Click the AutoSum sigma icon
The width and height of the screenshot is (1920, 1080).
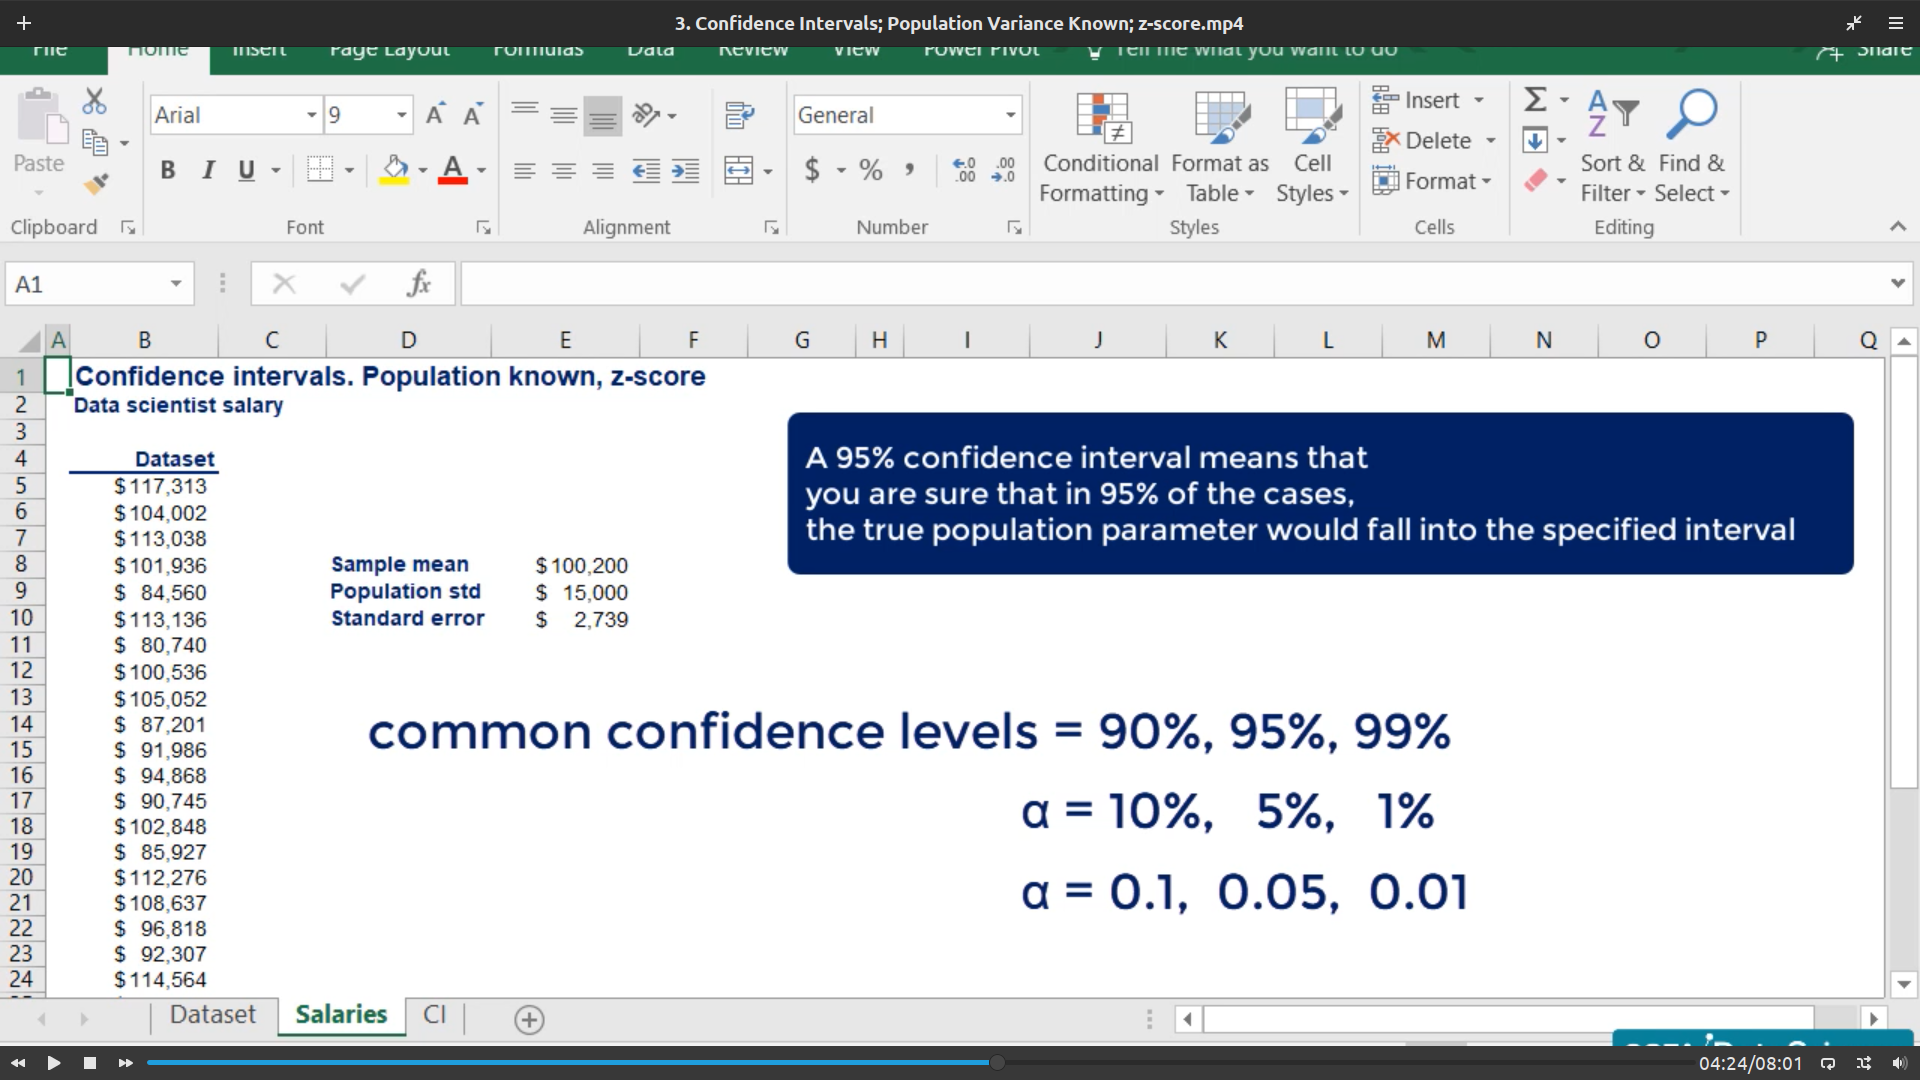(1535, 99)
